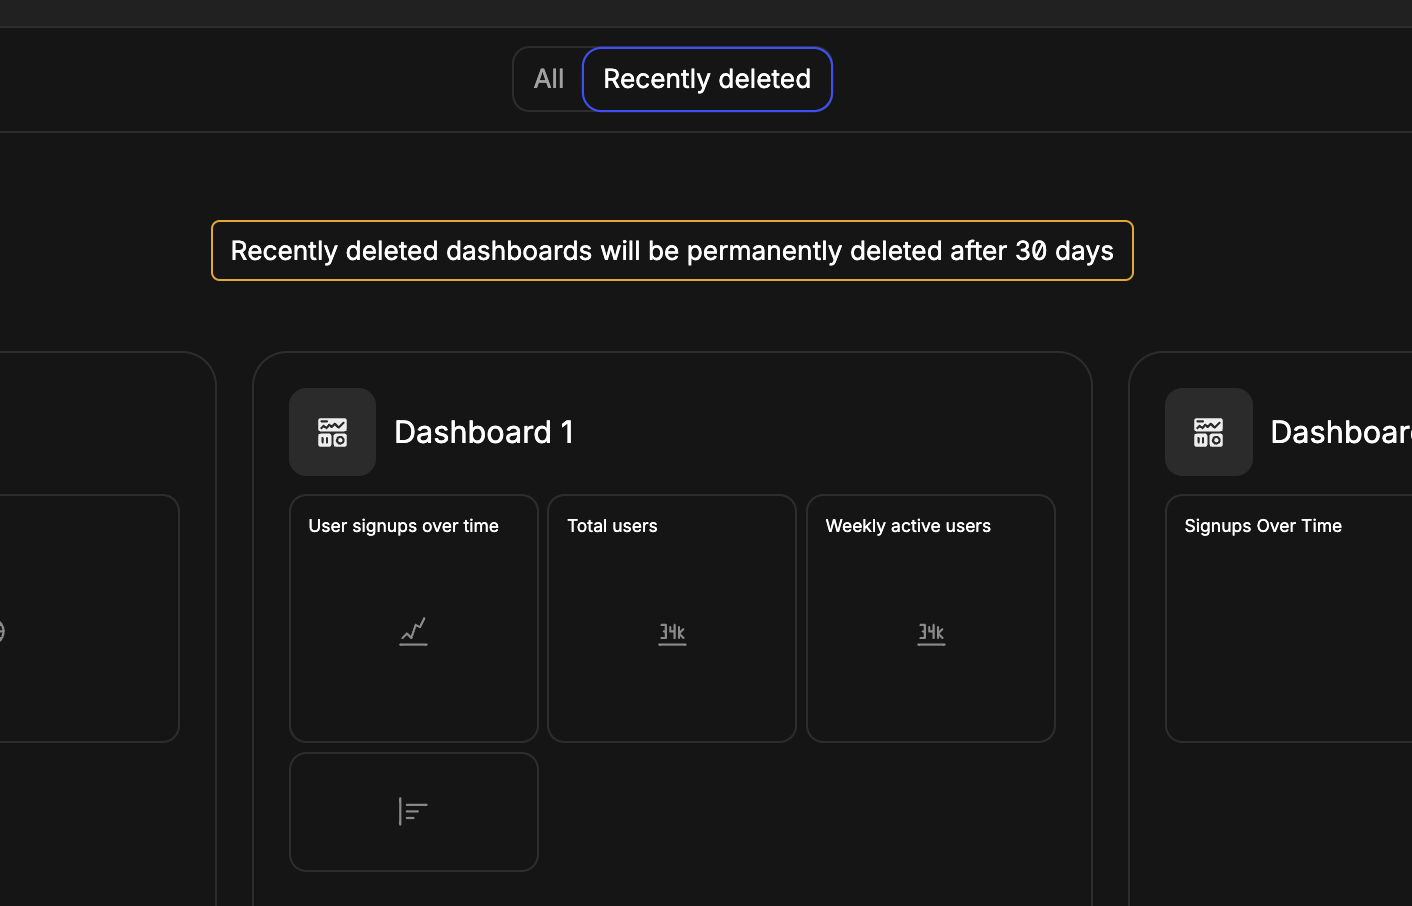Image resolution: width=1412 pixels, height=906 pixels.
Task: Click the number icon in Total users
Action: coord(672,633)
